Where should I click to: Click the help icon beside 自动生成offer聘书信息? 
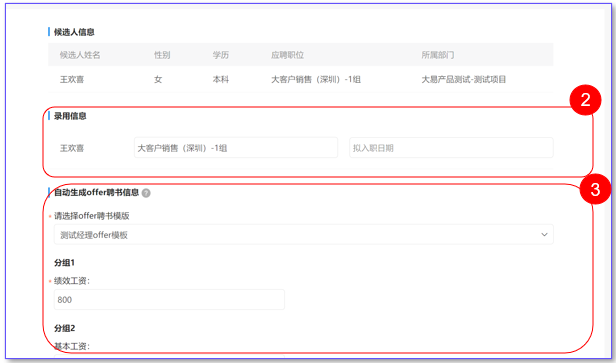(x=146, y=193)
